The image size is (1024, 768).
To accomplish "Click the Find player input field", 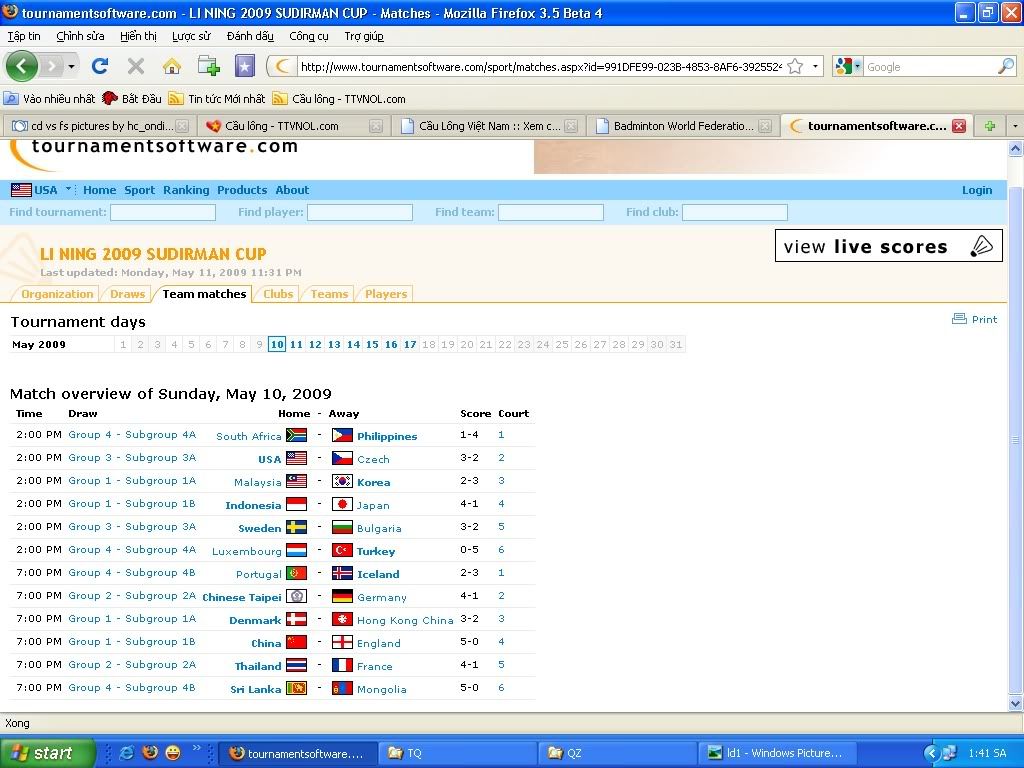I will point(360,212).
